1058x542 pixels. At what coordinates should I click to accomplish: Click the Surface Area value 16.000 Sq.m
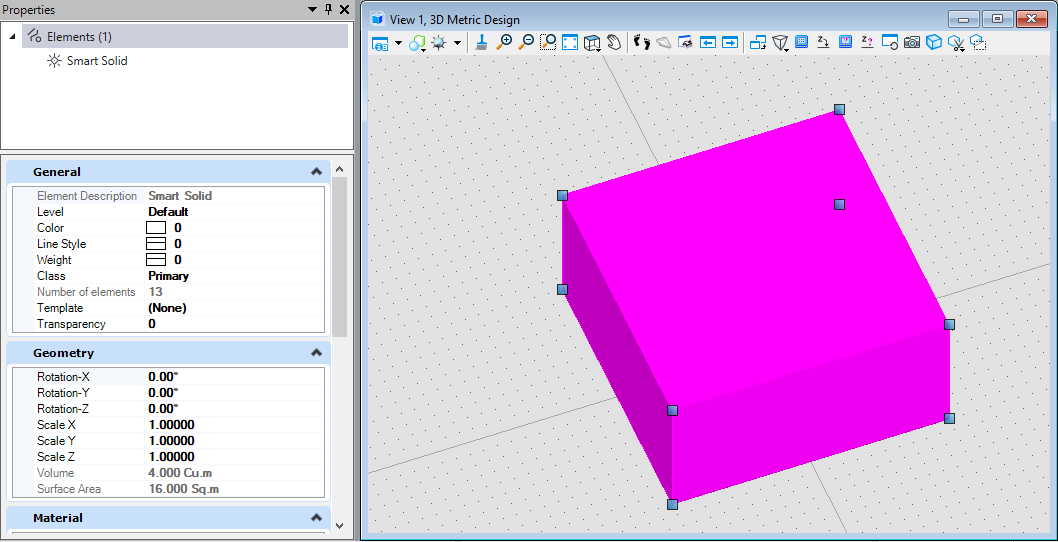(184, 489)
